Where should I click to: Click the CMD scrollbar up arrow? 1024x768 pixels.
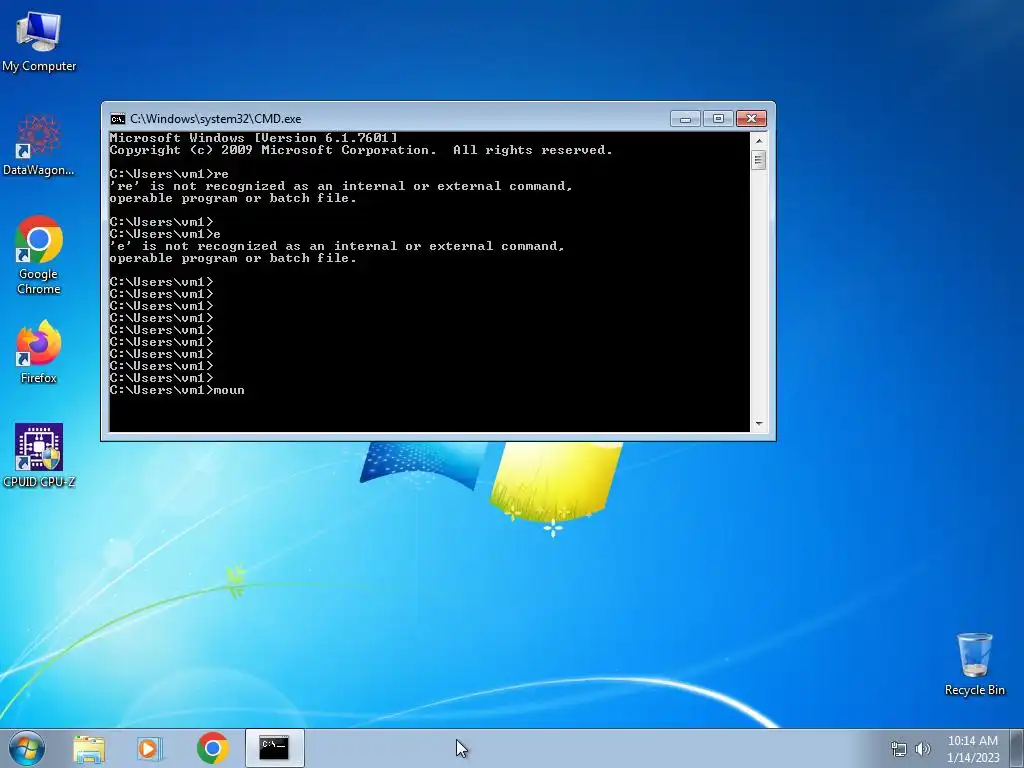[758, 140]
